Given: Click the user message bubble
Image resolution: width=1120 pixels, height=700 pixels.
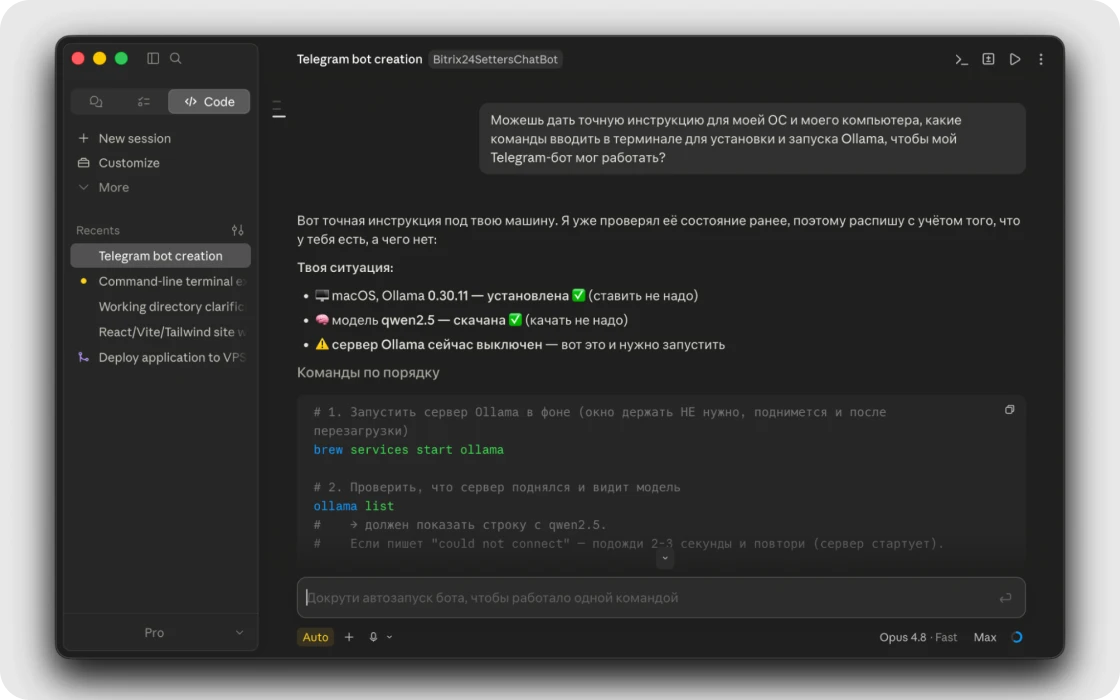Looking at the screenshot, I should pos(752,139).
